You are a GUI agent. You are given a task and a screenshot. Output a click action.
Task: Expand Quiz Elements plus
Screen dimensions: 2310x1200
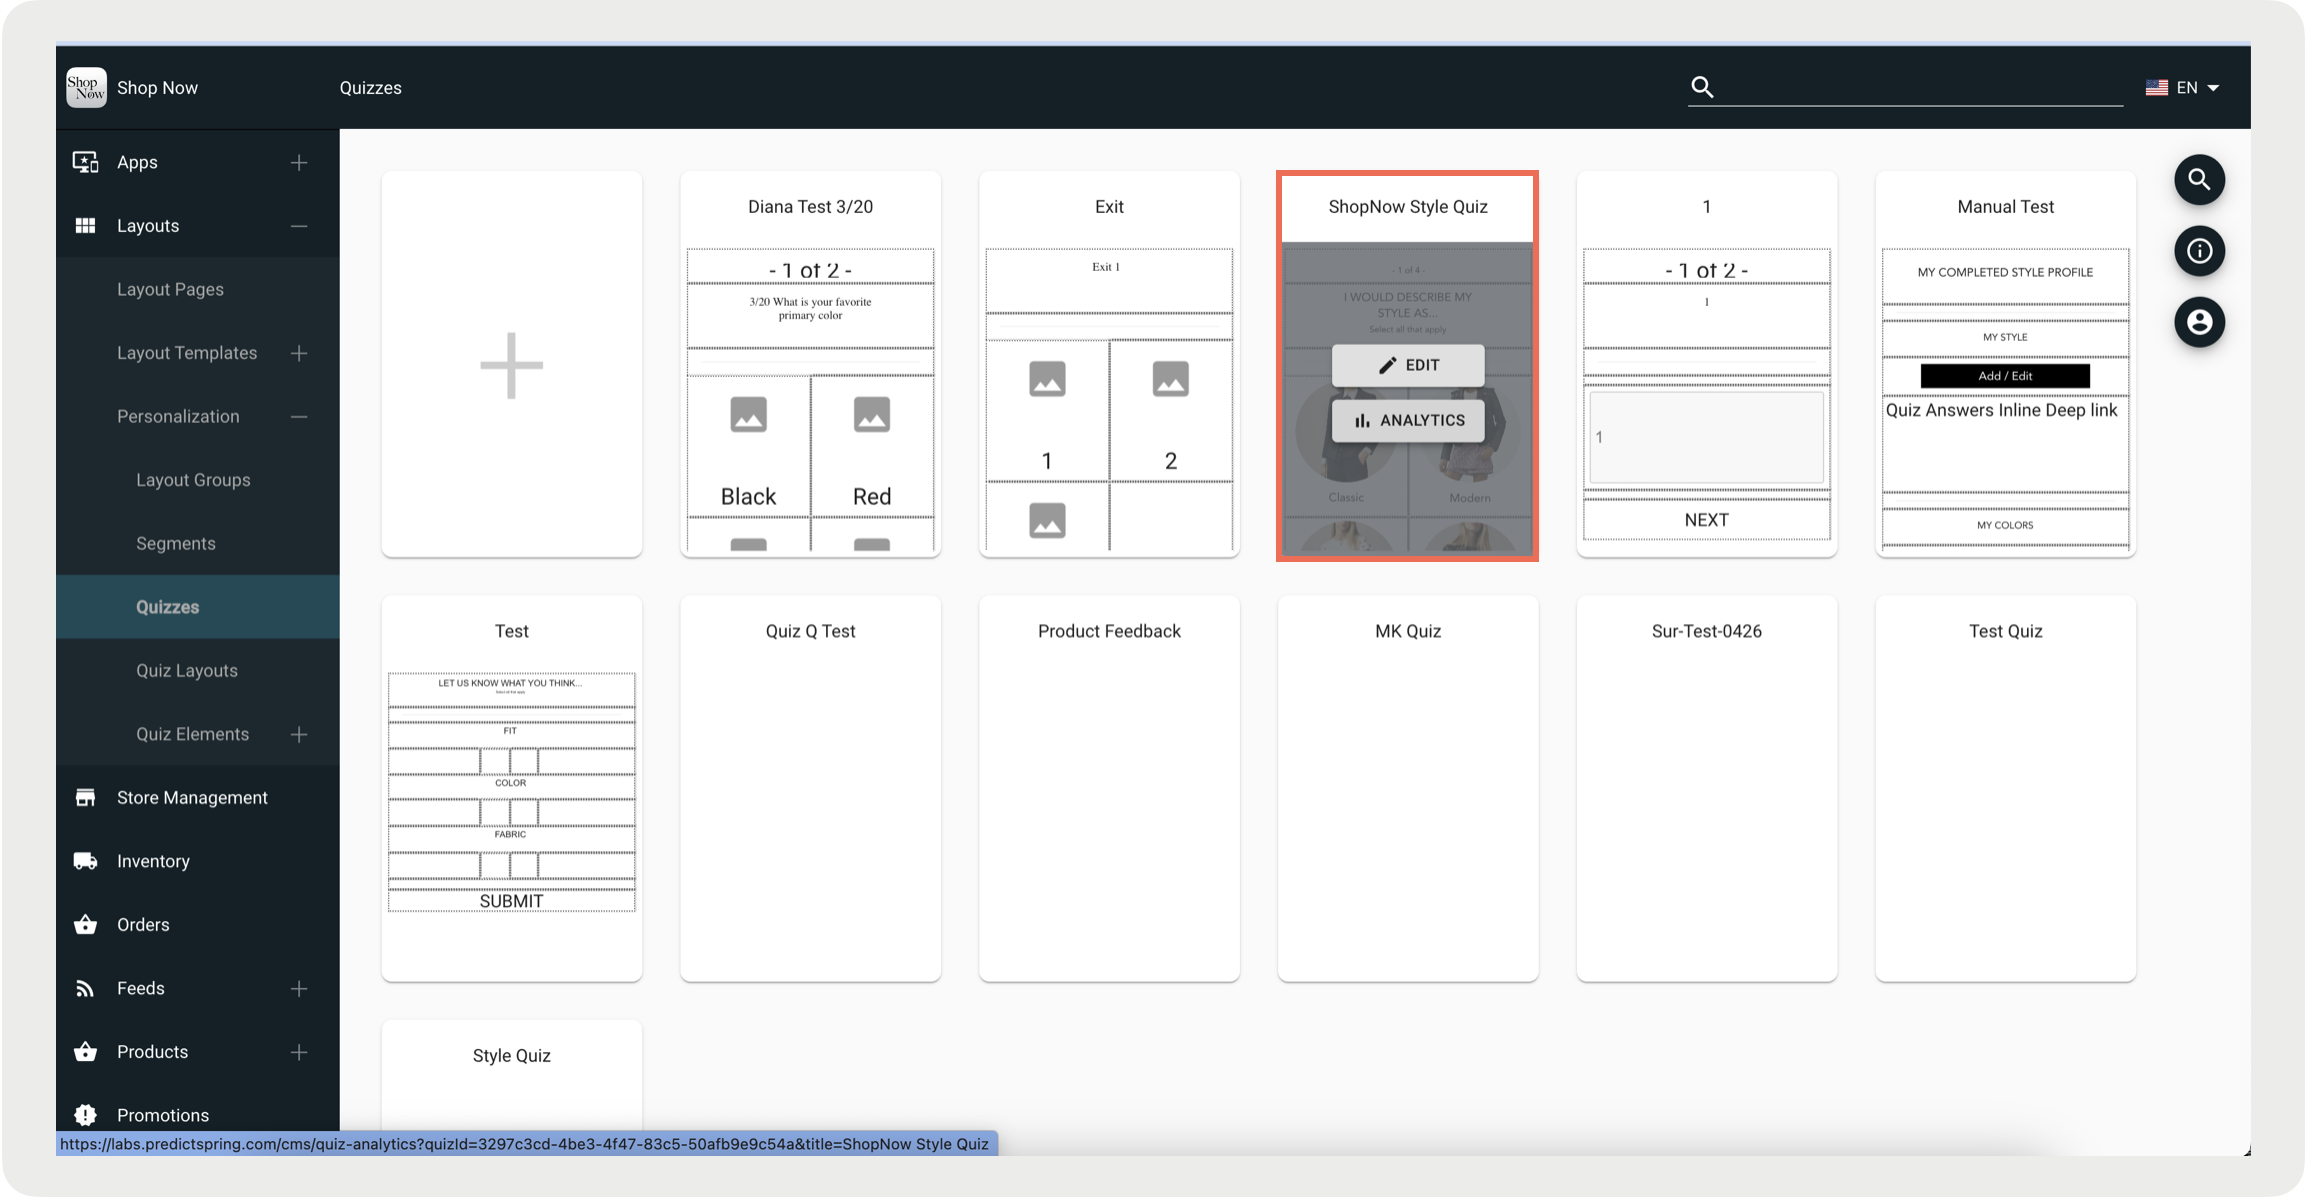click(299, 735)
